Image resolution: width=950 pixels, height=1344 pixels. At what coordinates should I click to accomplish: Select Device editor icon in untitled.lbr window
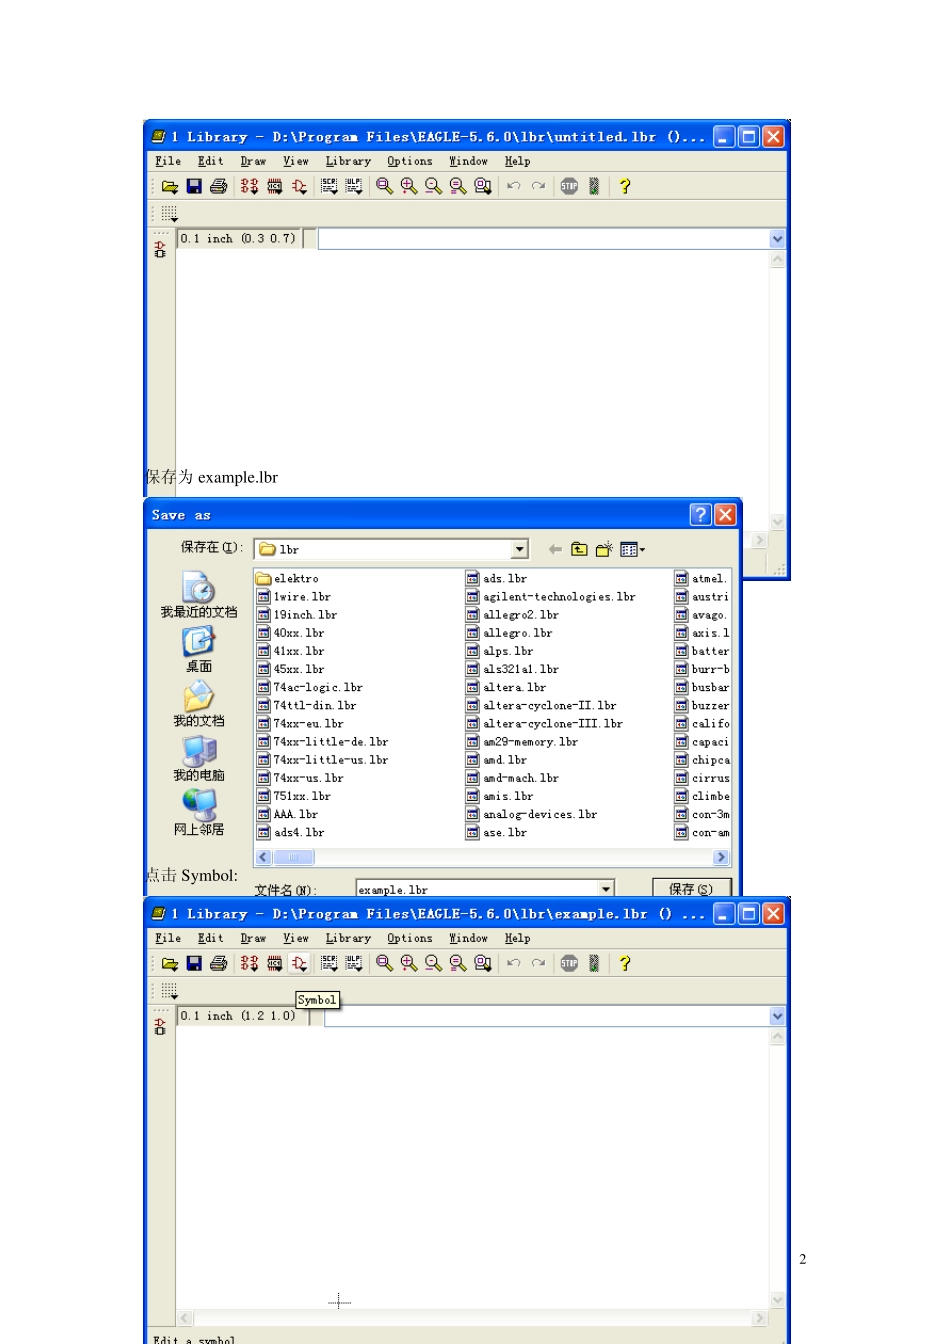coord(249,186)
